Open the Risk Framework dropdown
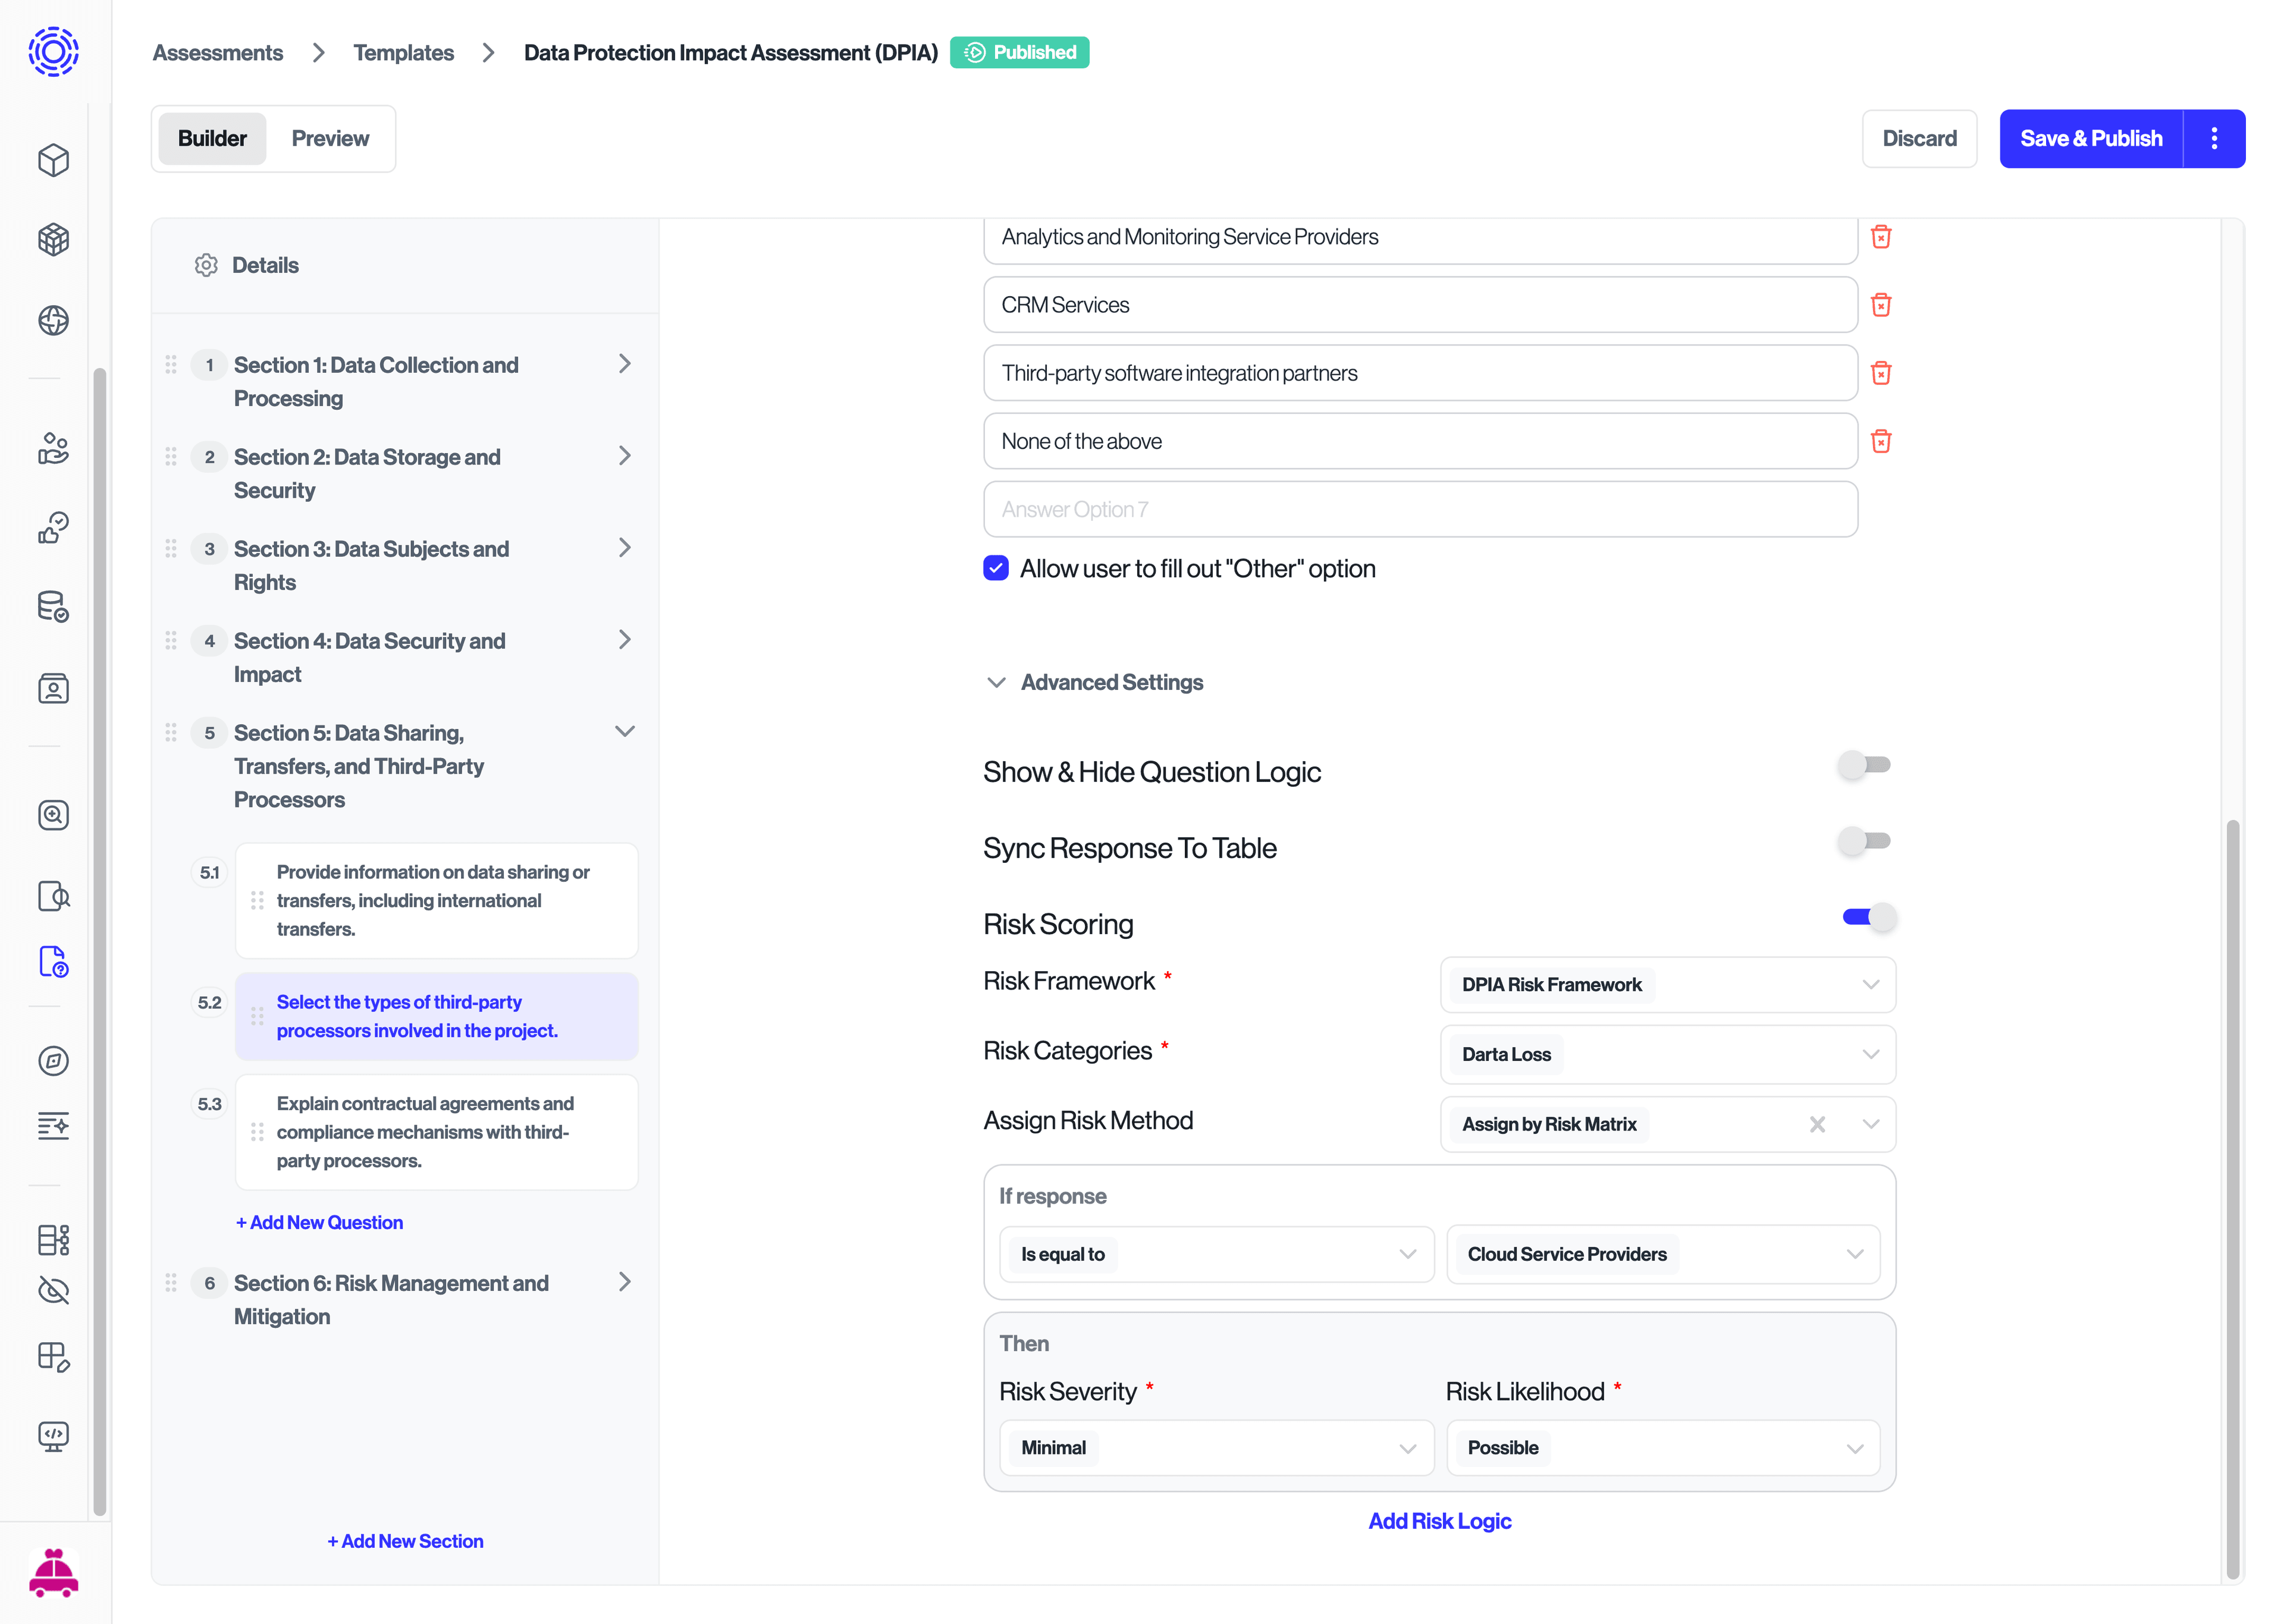Screen dimensions: 2284x1624 (1667, 985)
